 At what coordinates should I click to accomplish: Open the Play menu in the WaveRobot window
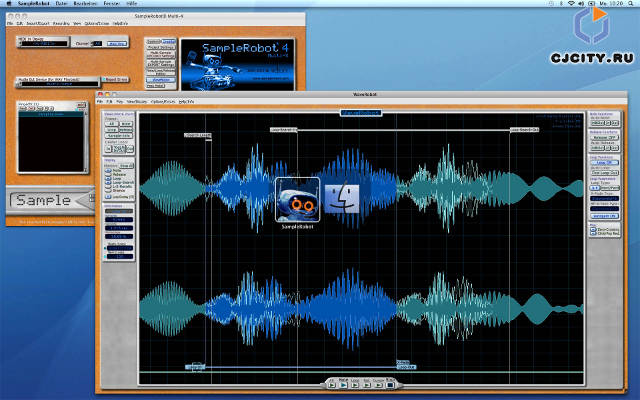click(x=120, y=101)
